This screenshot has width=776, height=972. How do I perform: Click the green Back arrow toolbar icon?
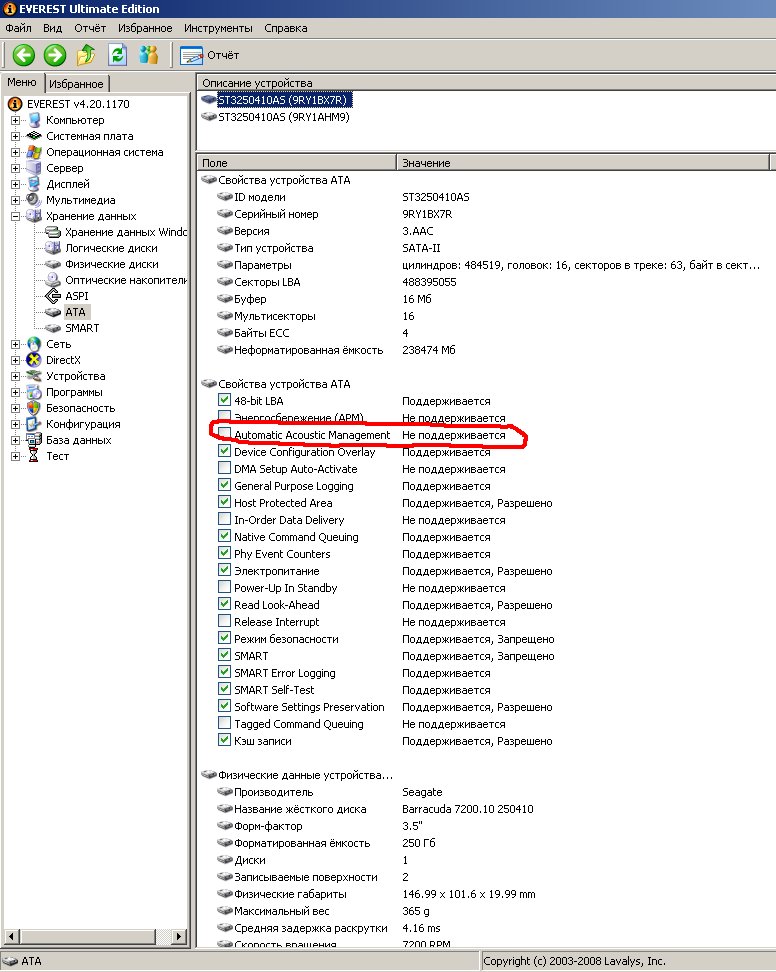click(24, 55)
